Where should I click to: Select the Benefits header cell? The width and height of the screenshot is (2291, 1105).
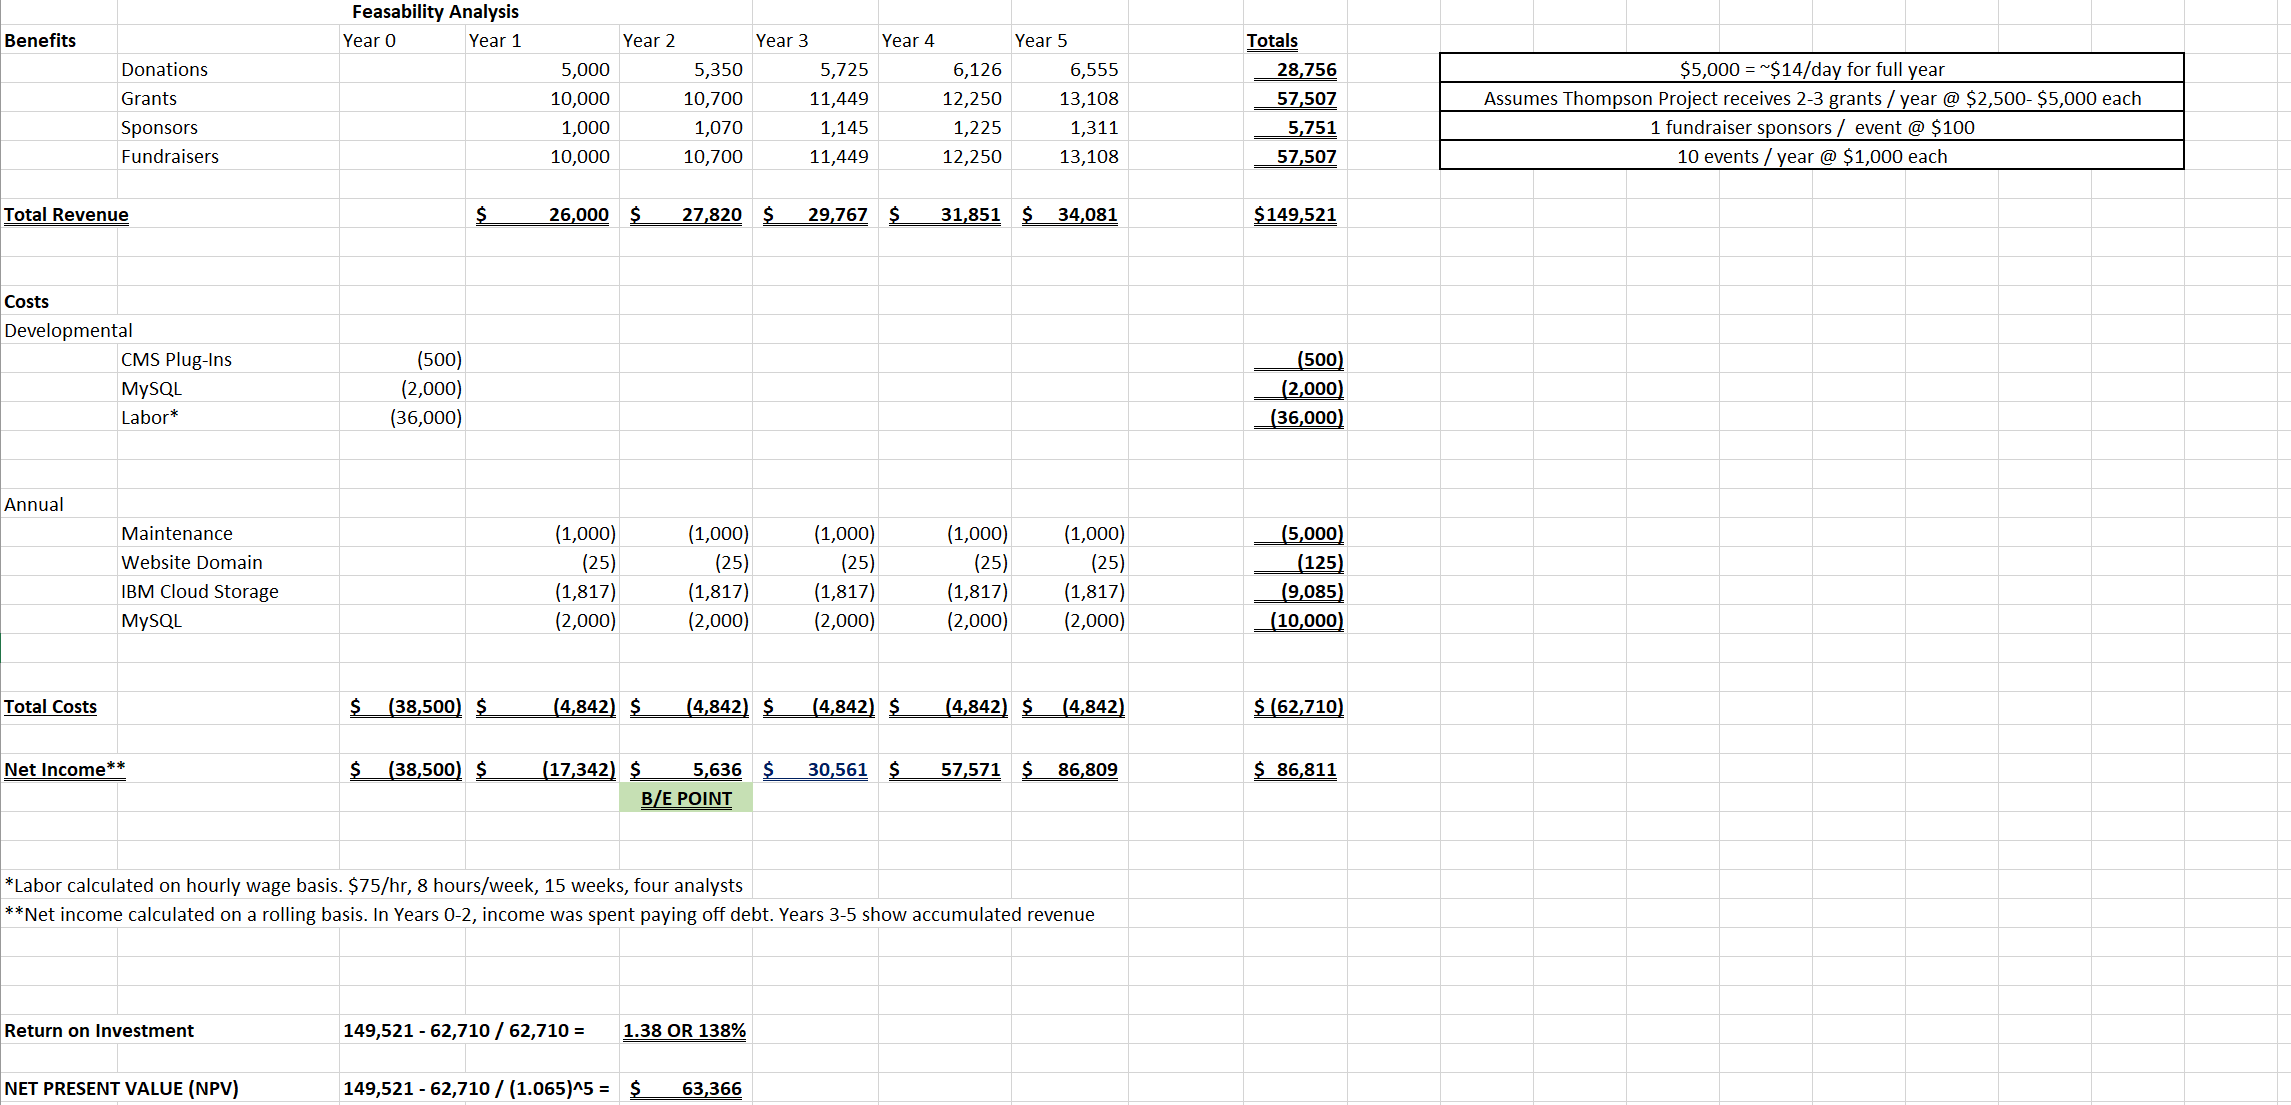point(40,41)
